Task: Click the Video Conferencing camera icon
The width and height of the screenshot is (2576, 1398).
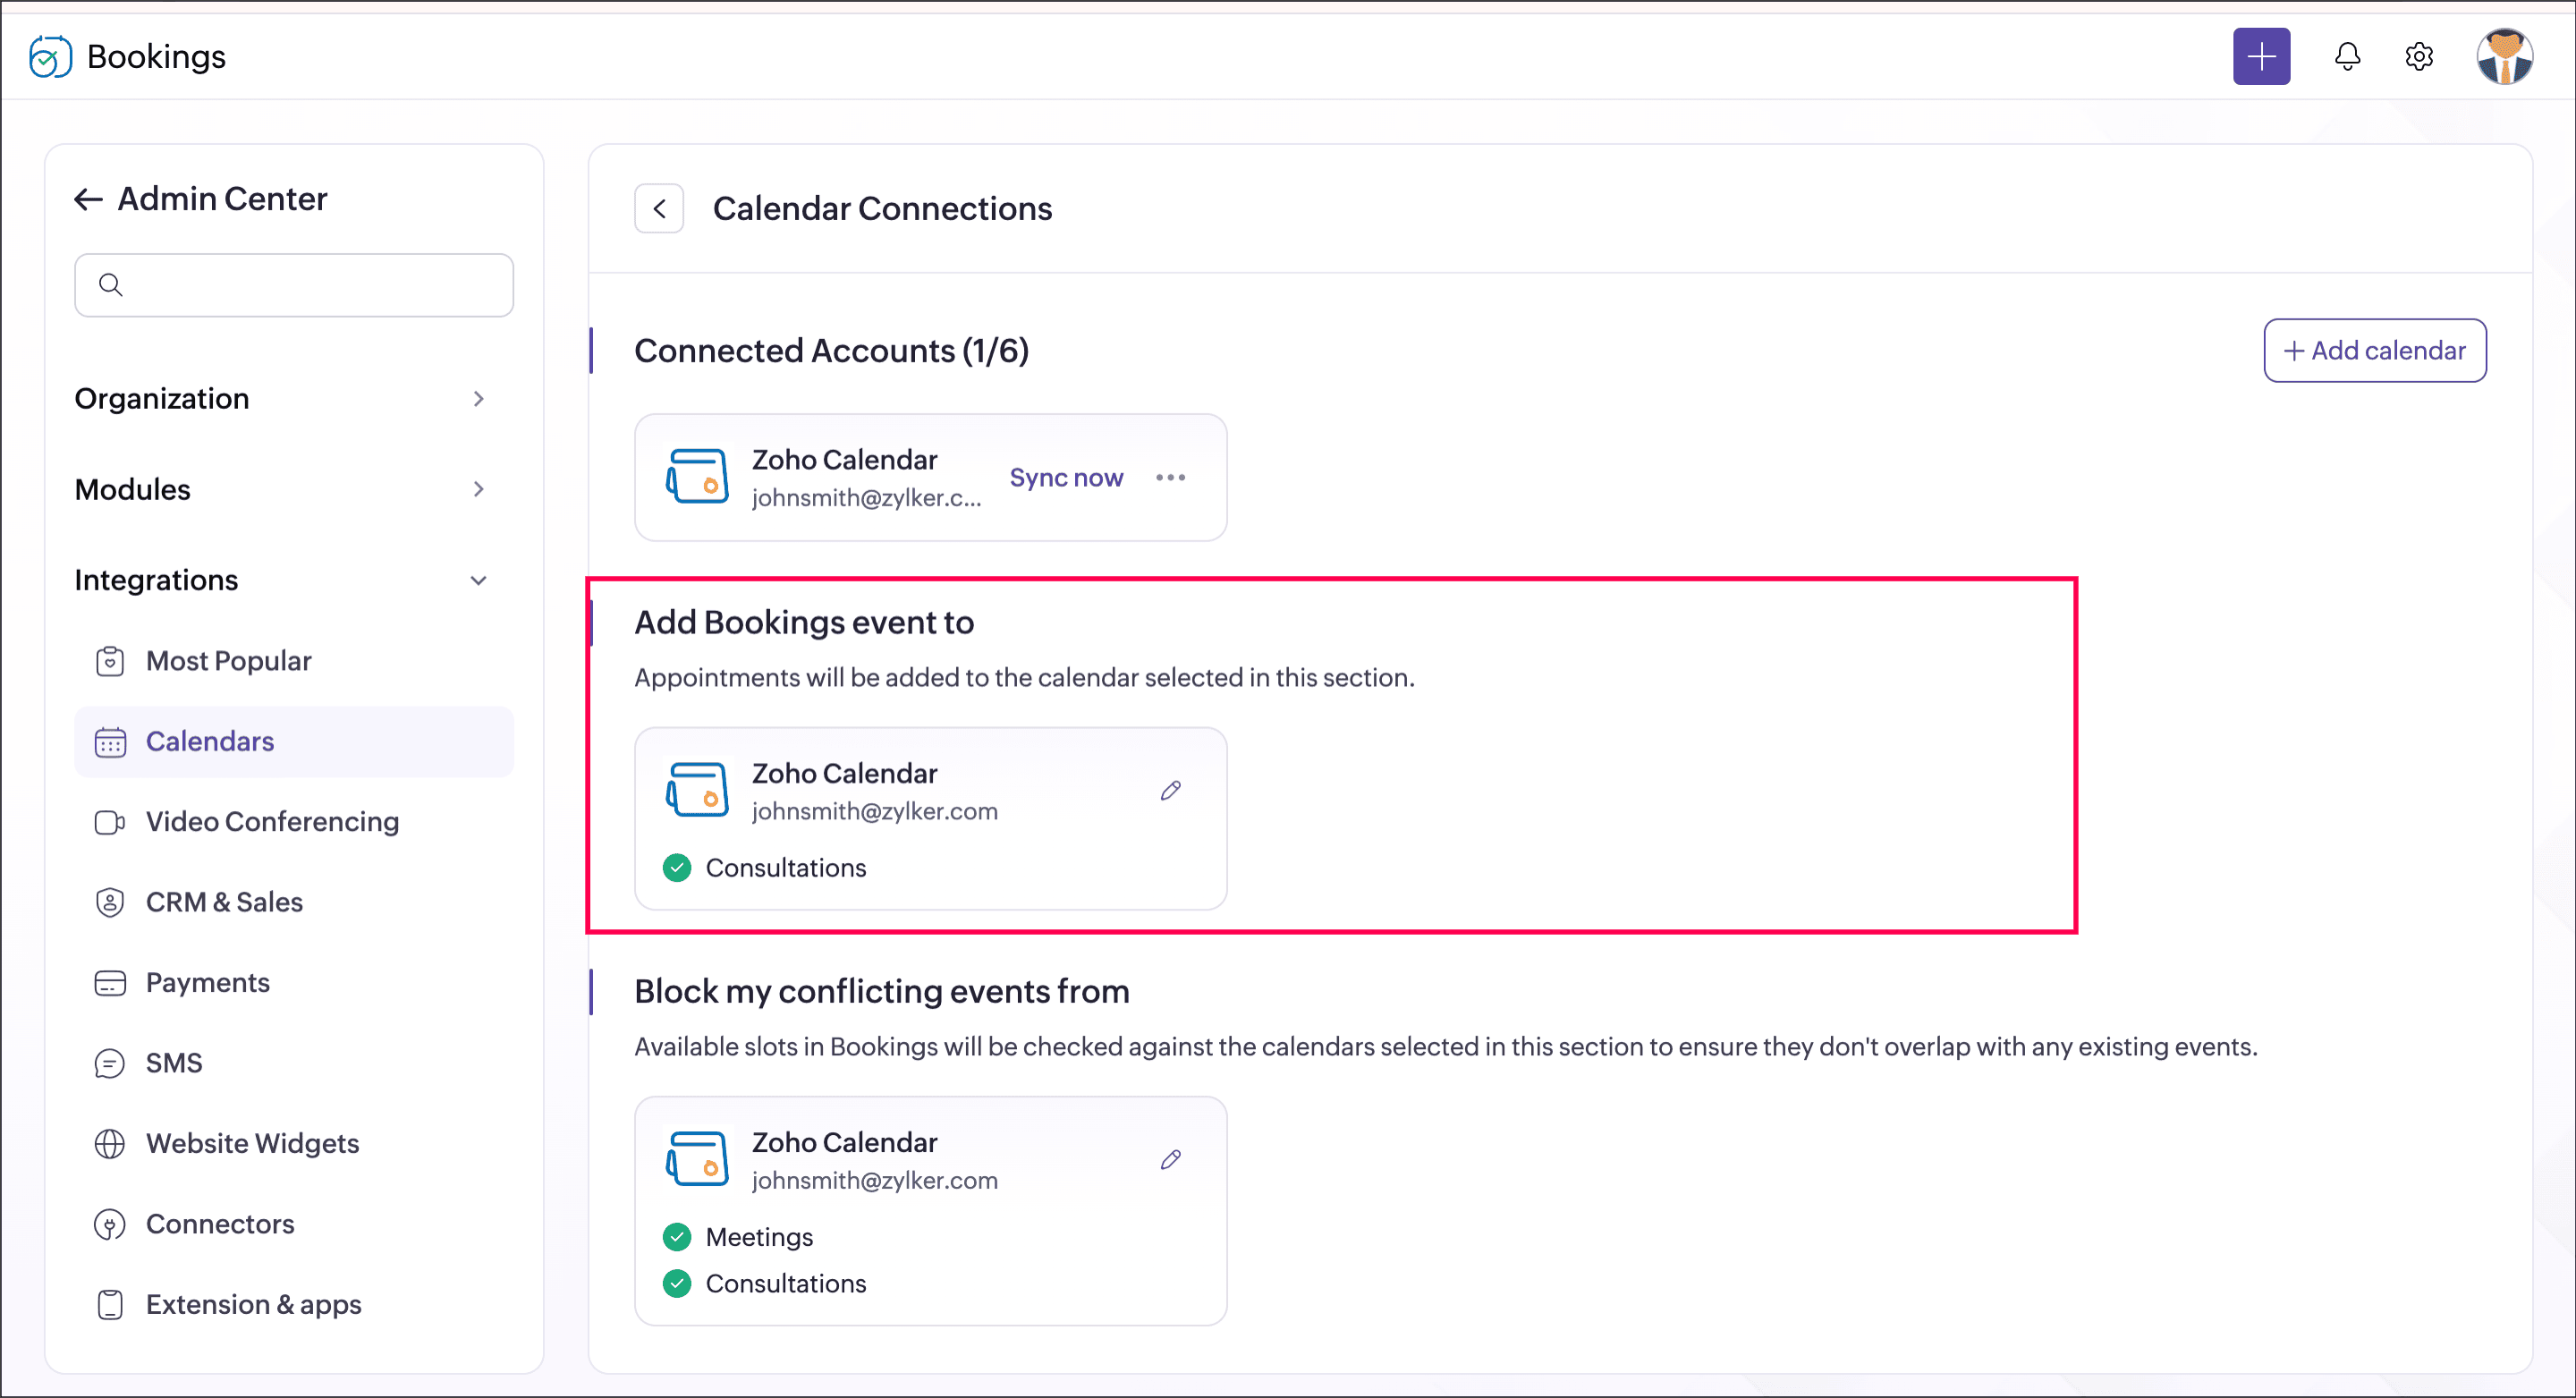Action: pyautogui.click(x=110, y=822)
